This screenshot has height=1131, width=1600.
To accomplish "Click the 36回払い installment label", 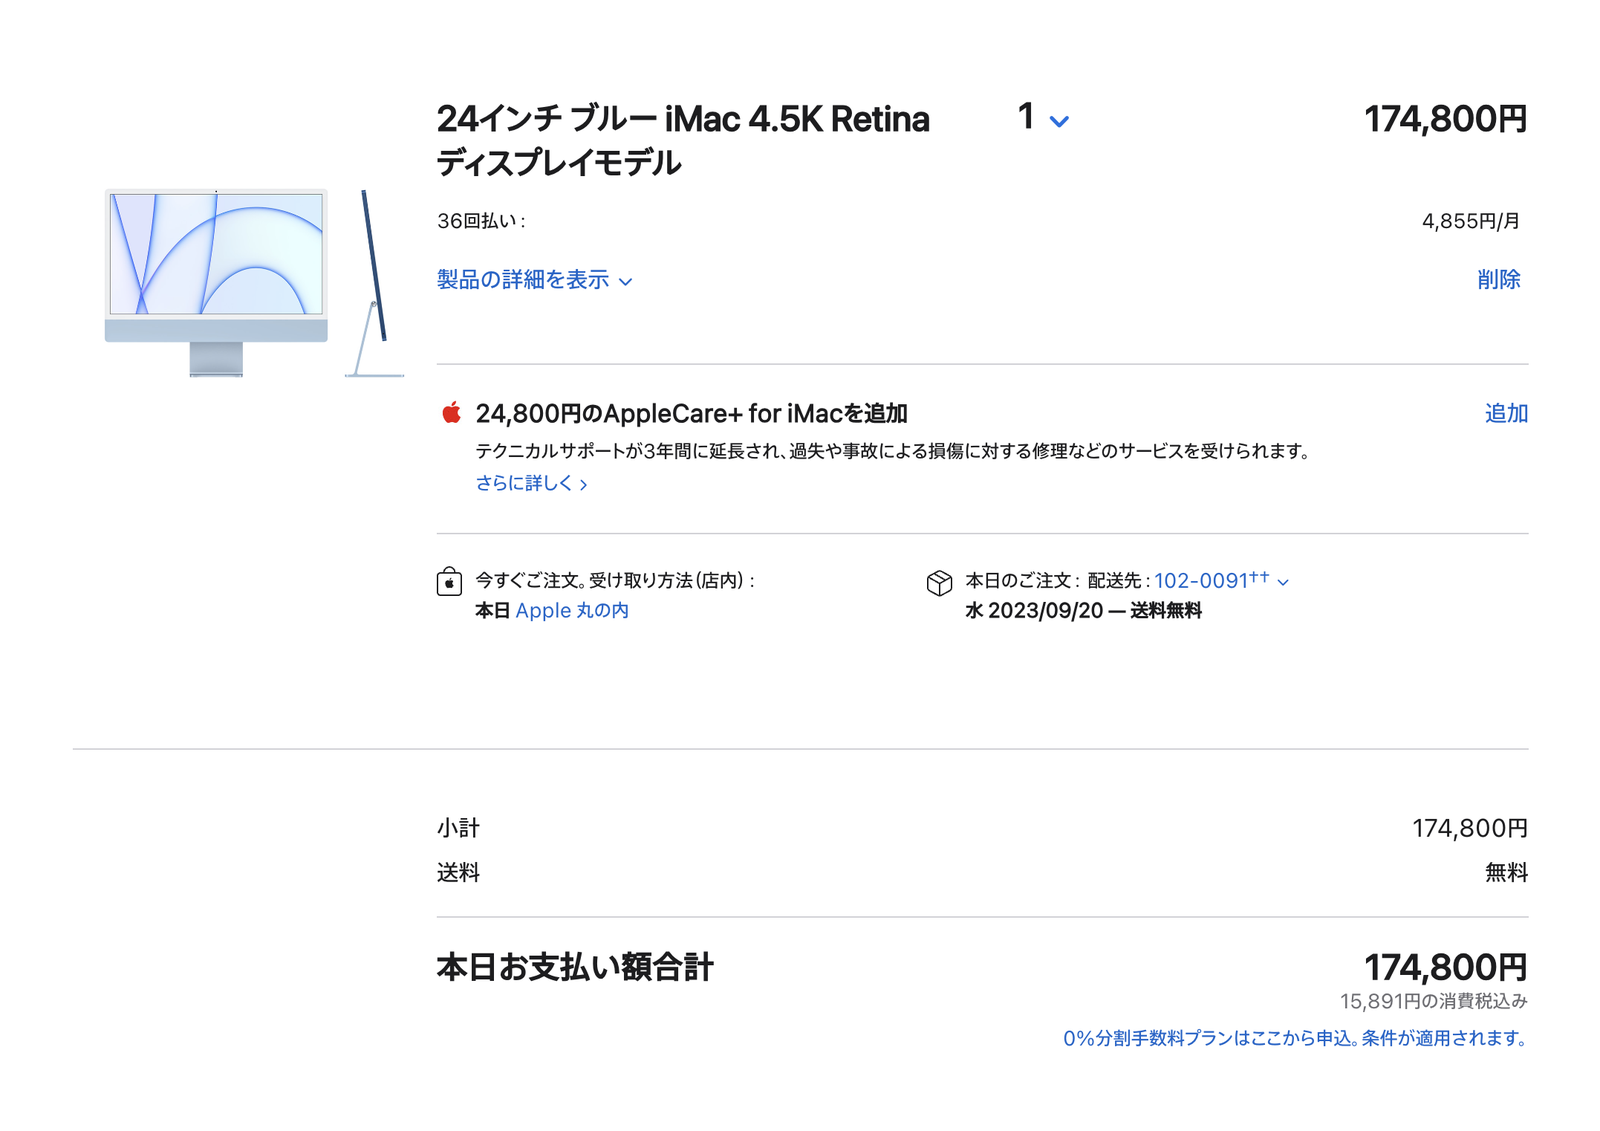I will [x=481, y=221].
